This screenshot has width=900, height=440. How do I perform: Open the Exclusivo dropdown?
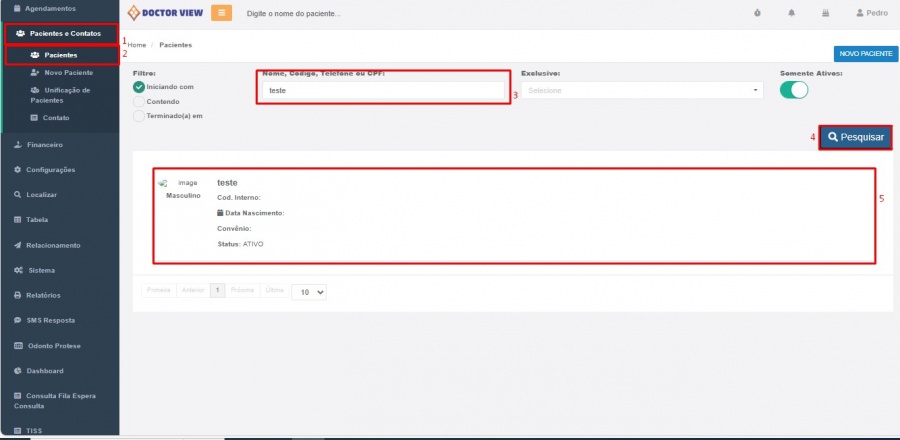(642, 90)
